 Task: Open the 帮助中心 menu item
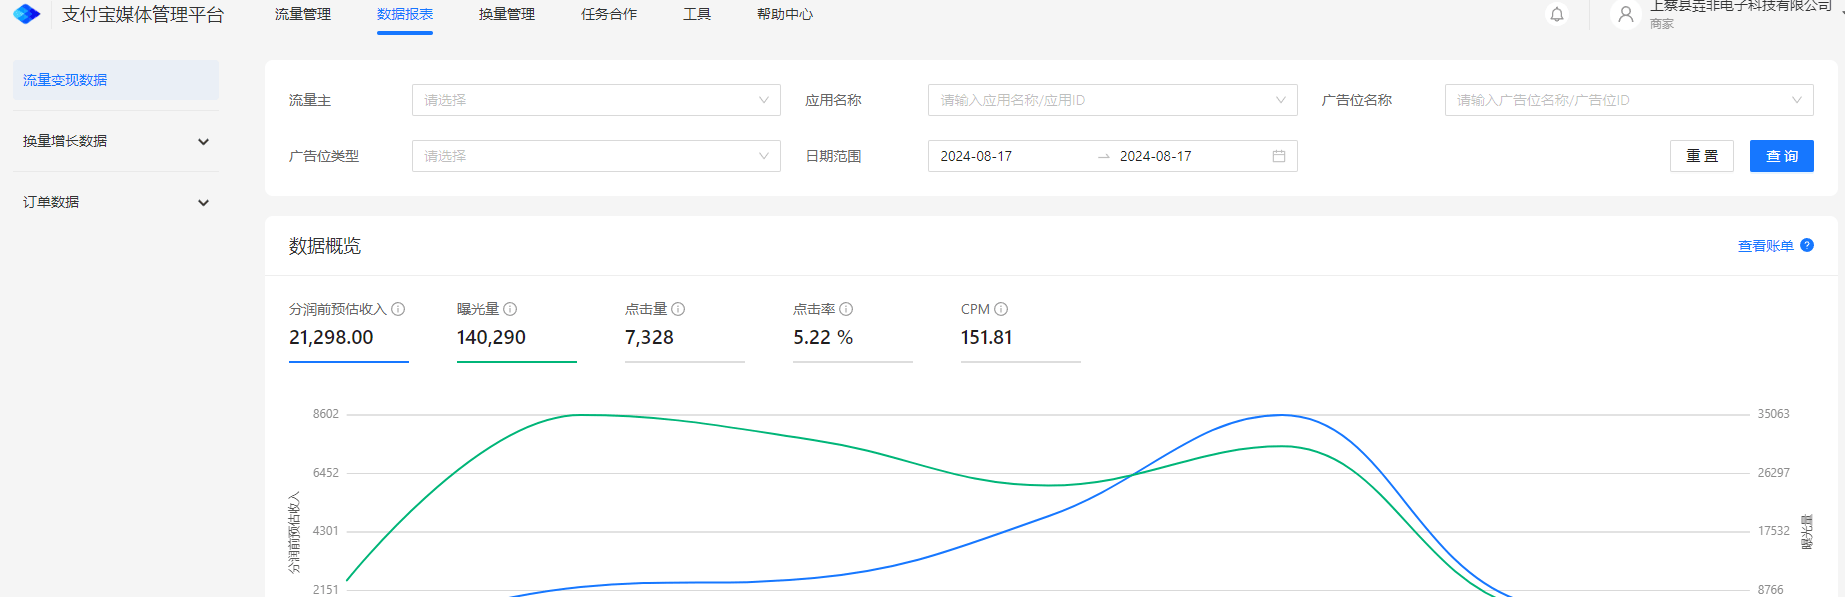pos(785,14)
